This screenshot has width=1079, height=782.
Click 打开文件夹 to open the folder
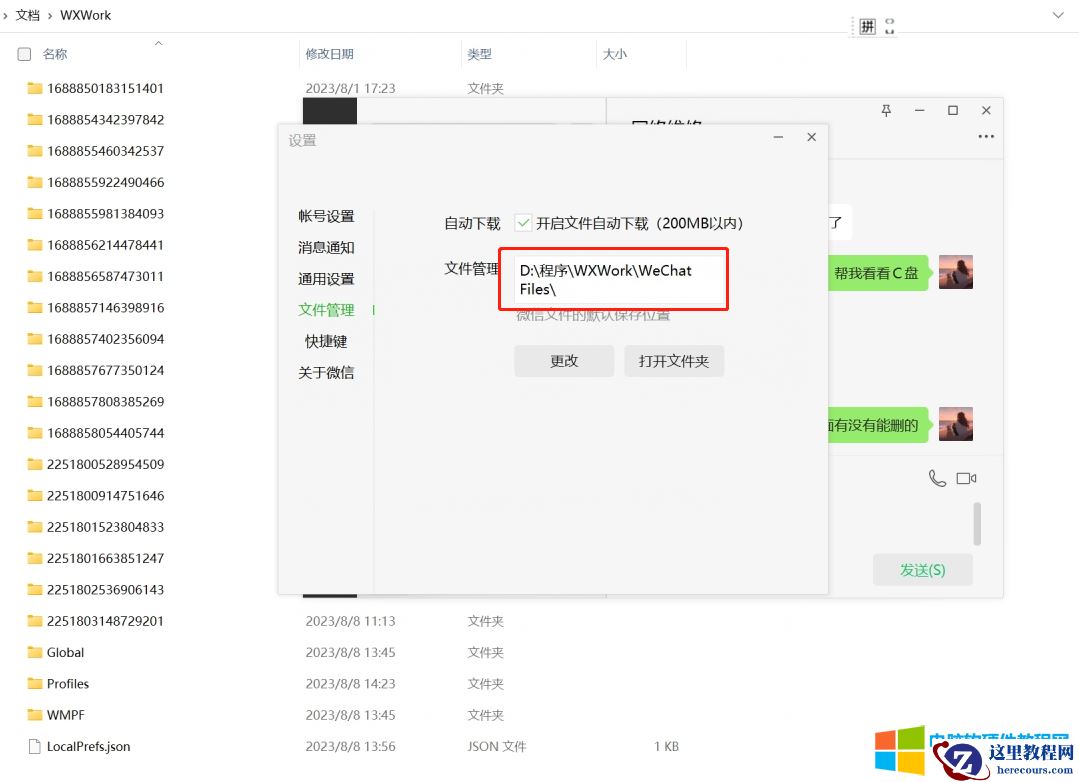coord(674,361)
